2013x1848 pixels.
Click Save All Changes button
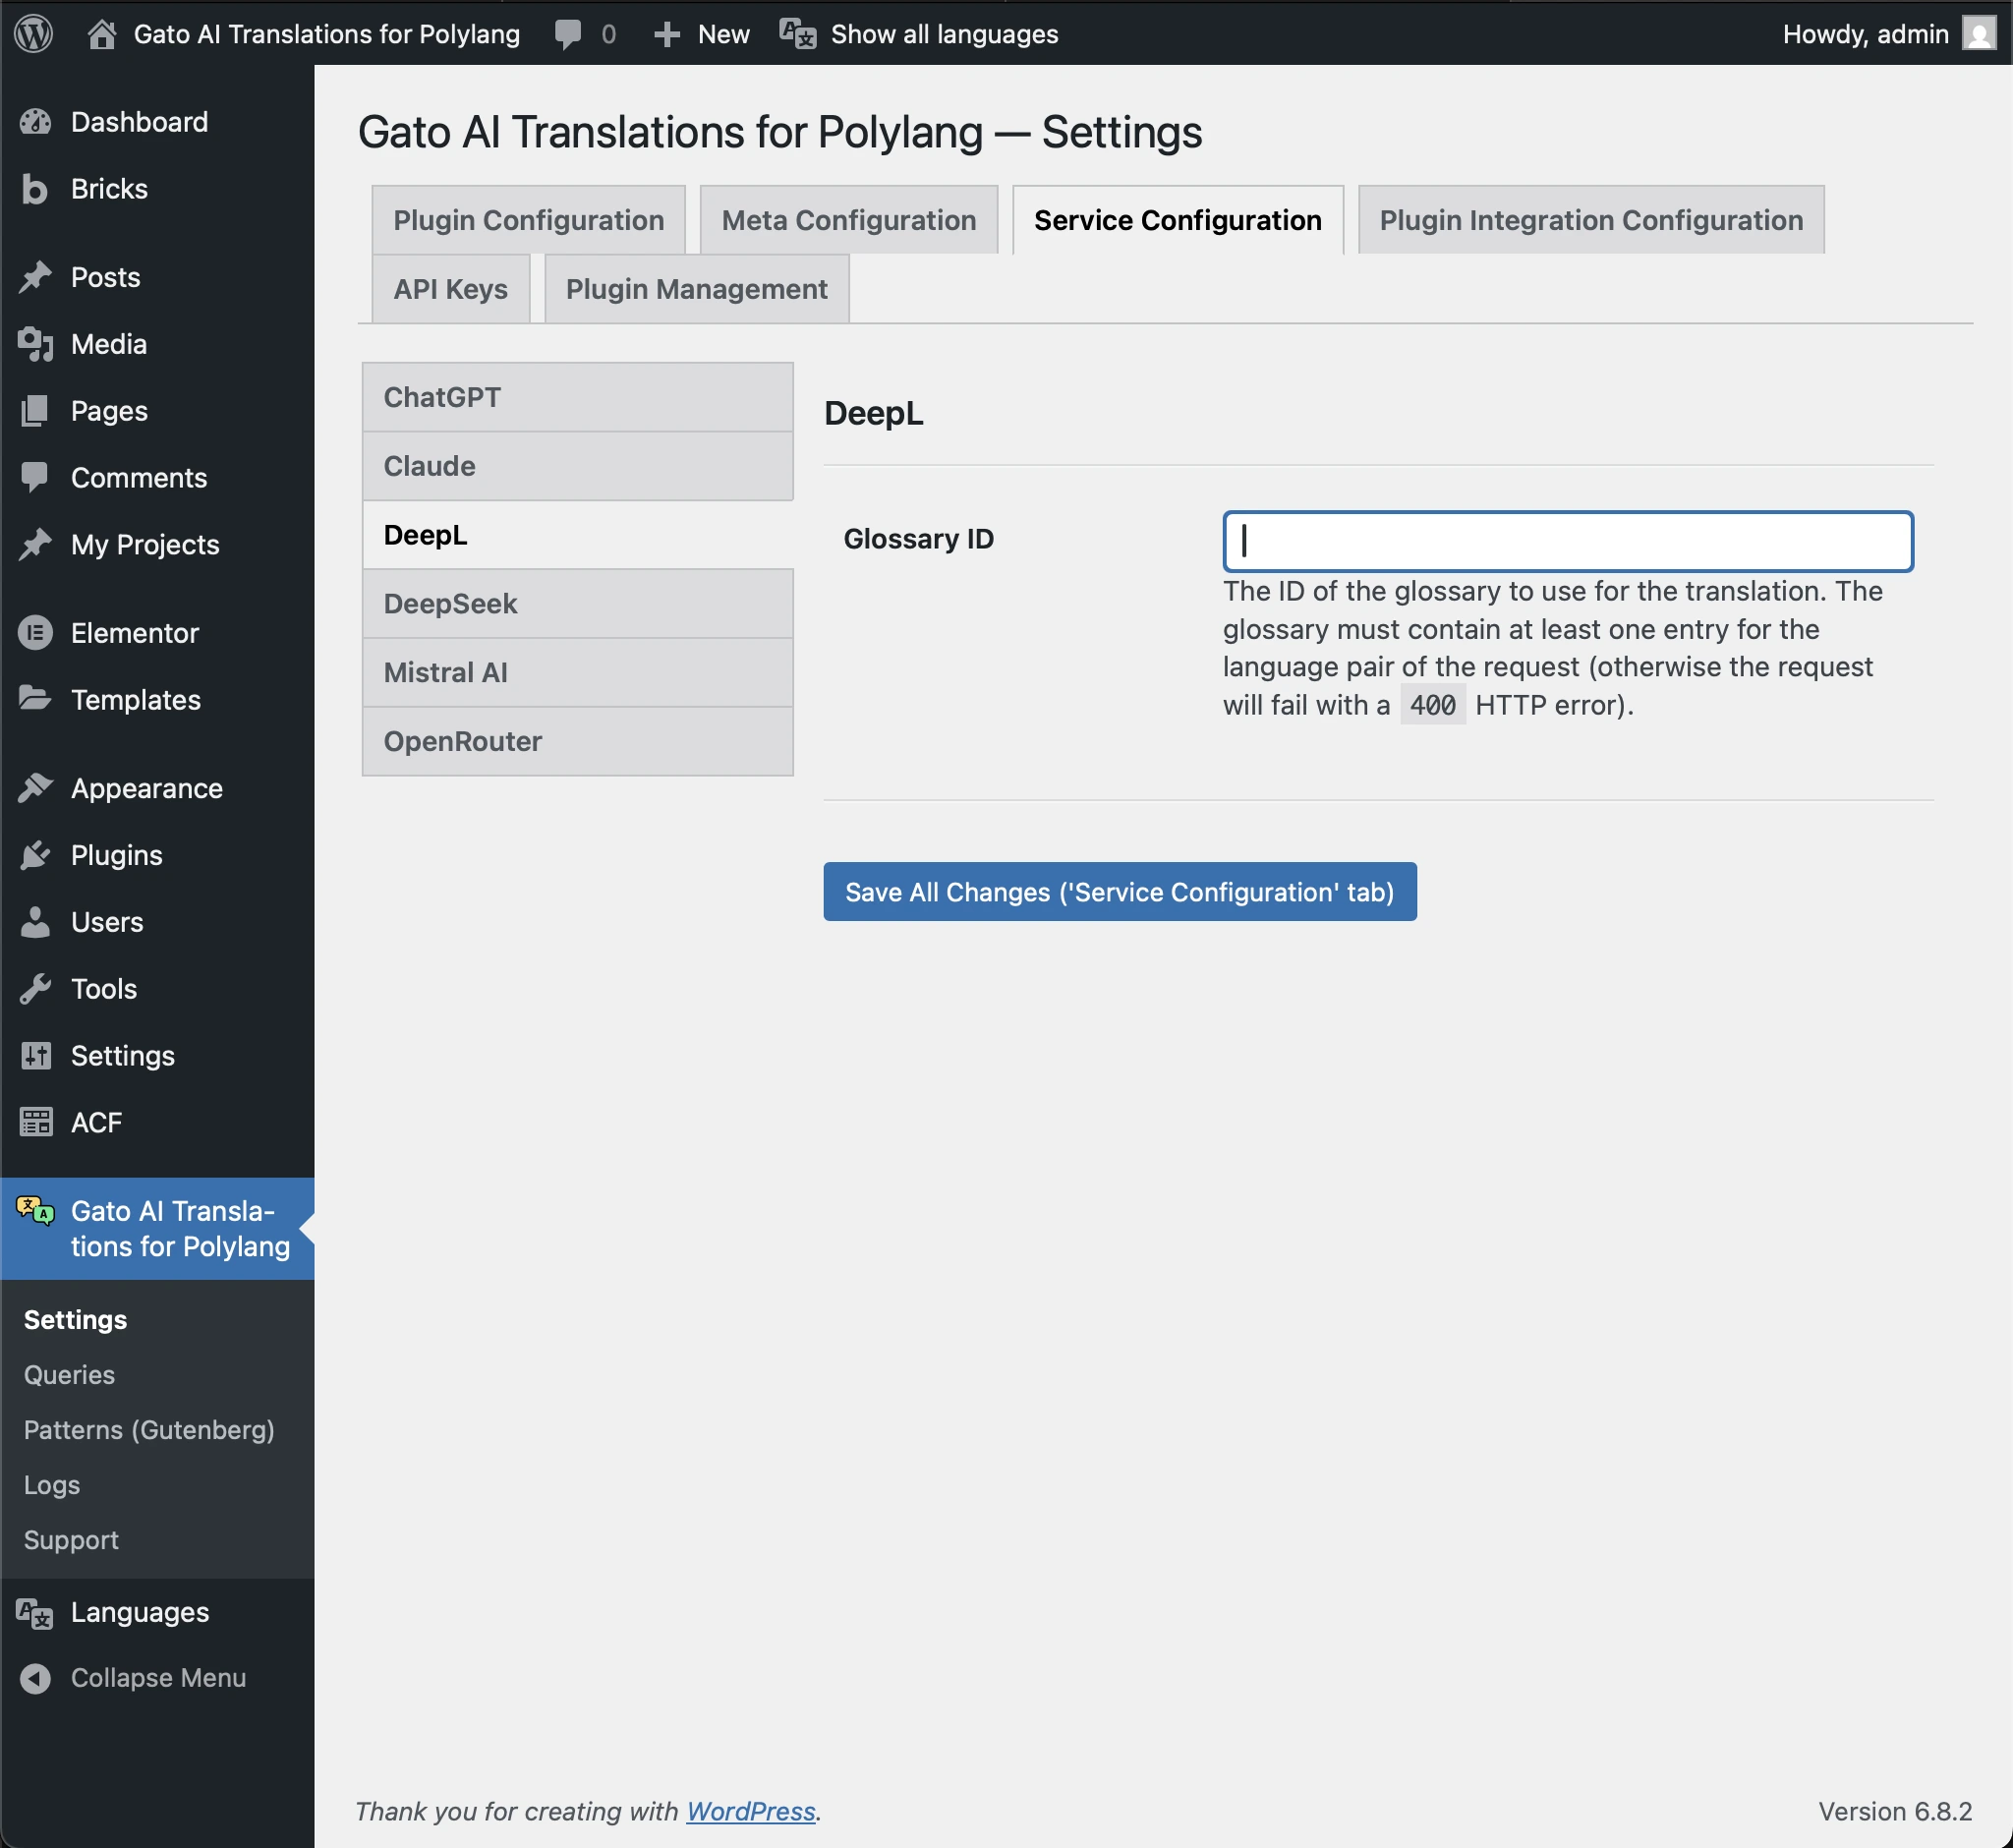[1118, 891]
